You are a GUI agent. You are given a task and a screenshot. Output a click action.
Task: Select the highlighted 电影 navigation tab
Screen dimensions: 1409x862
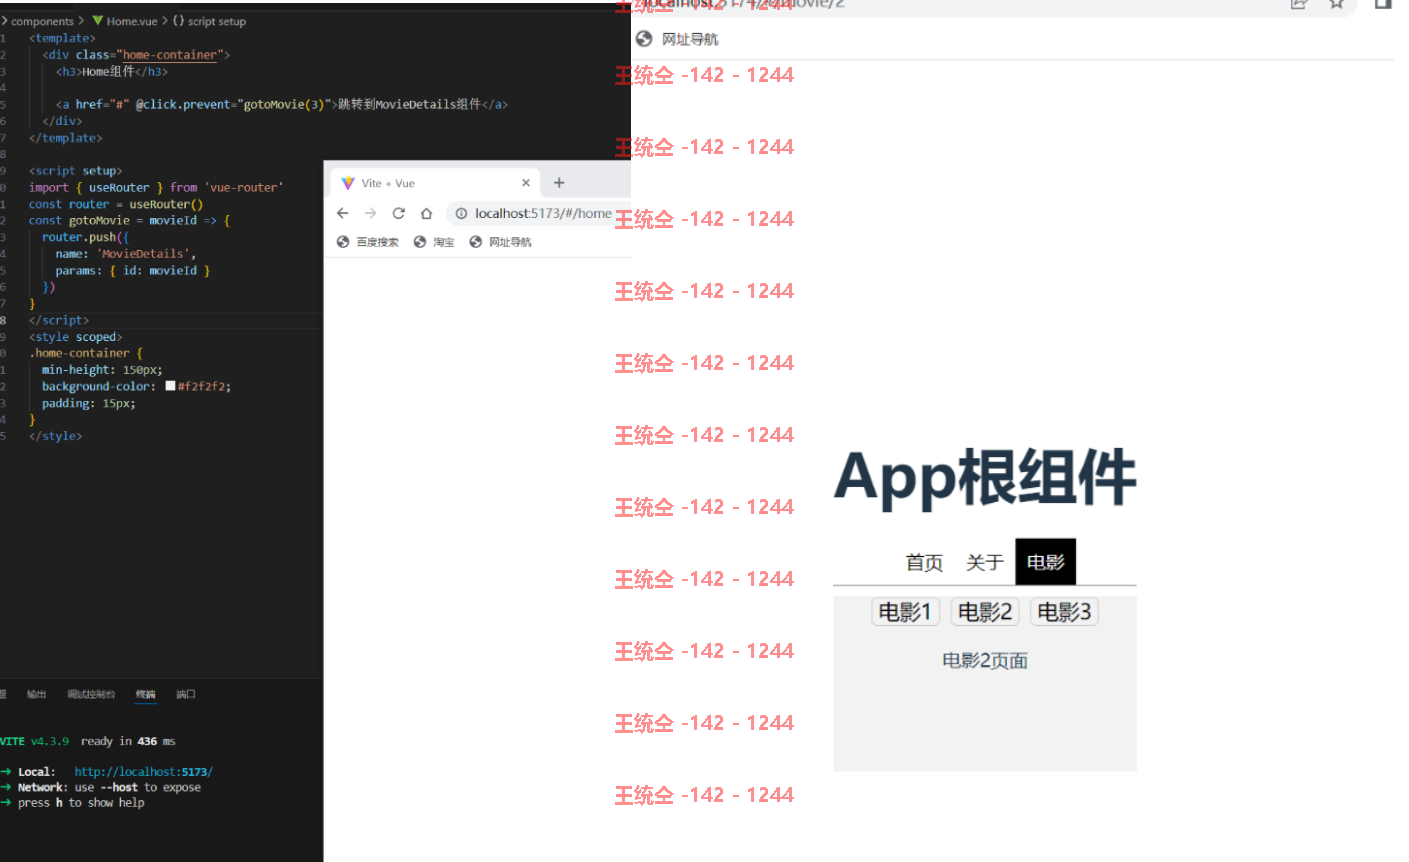(1045, 562)
